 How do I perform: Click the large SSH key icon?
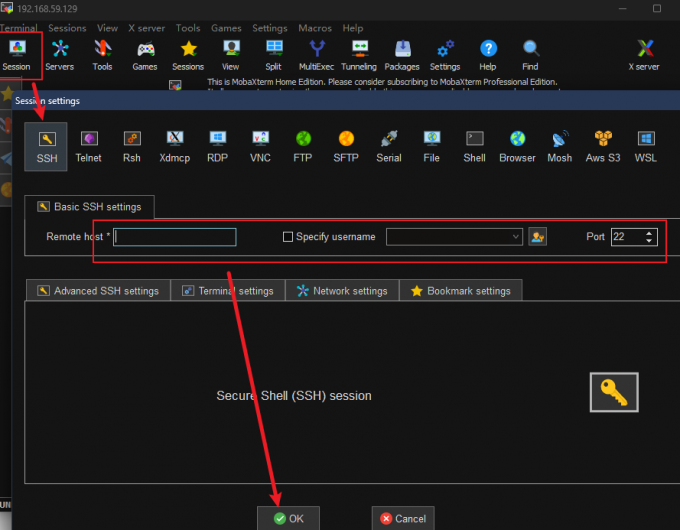pyautogui.click(x=614, y=392)
